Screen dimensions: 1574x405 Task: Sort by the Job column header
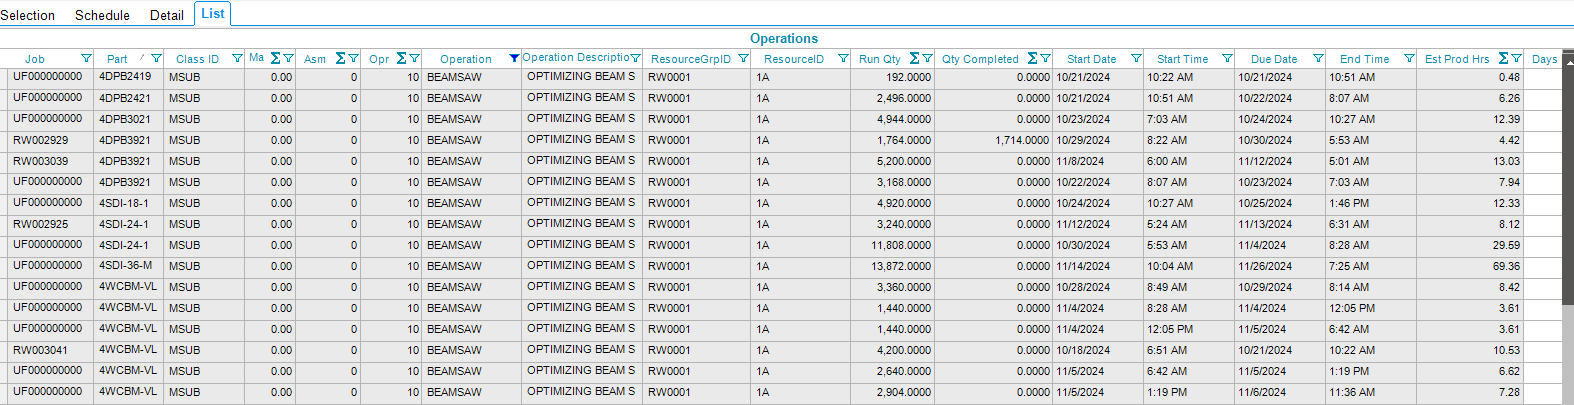[x=35, y=59]
